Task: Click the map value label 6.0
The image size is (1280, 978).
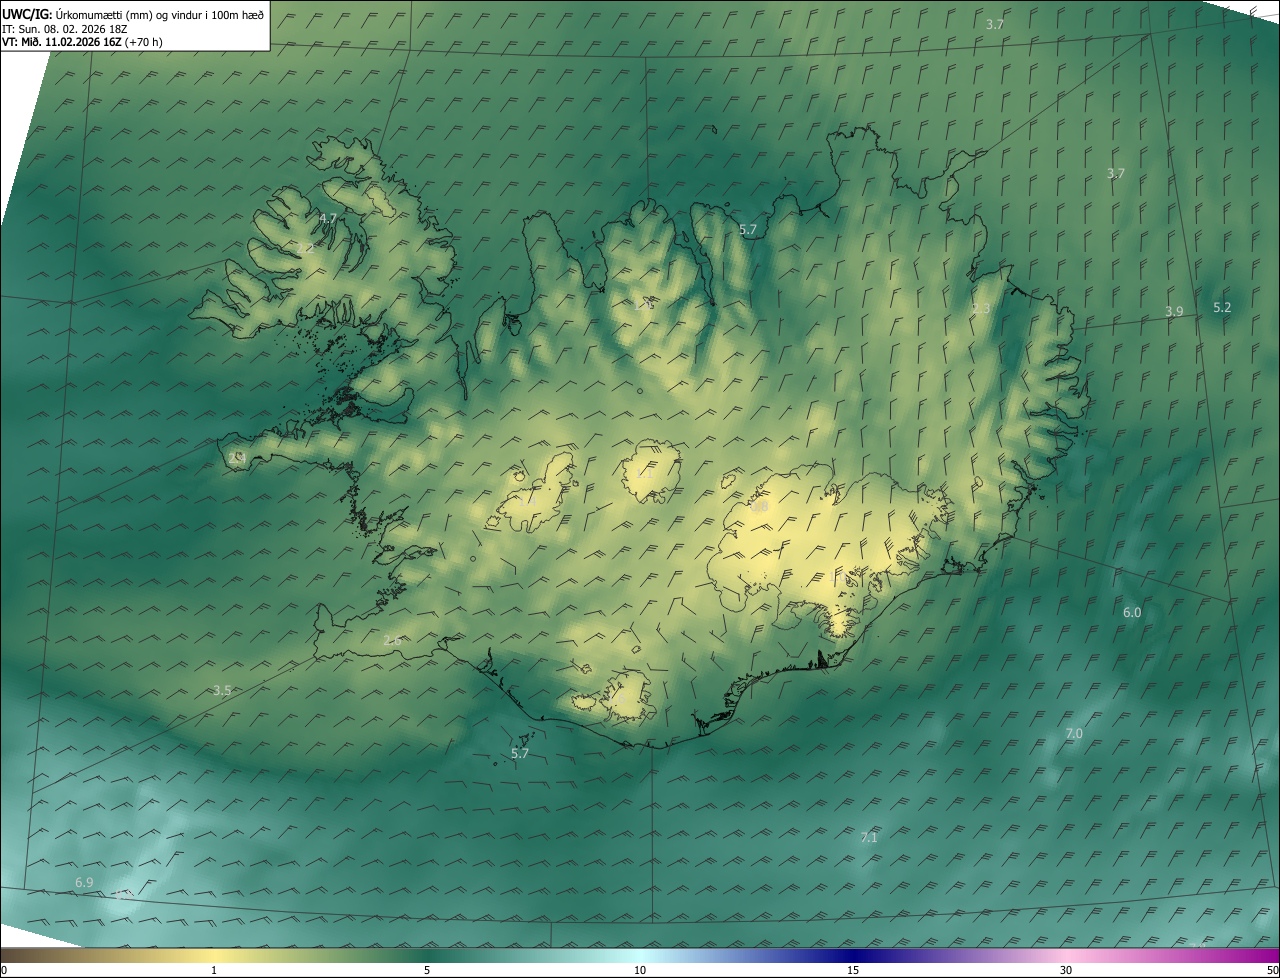Action: (1132, 612)
